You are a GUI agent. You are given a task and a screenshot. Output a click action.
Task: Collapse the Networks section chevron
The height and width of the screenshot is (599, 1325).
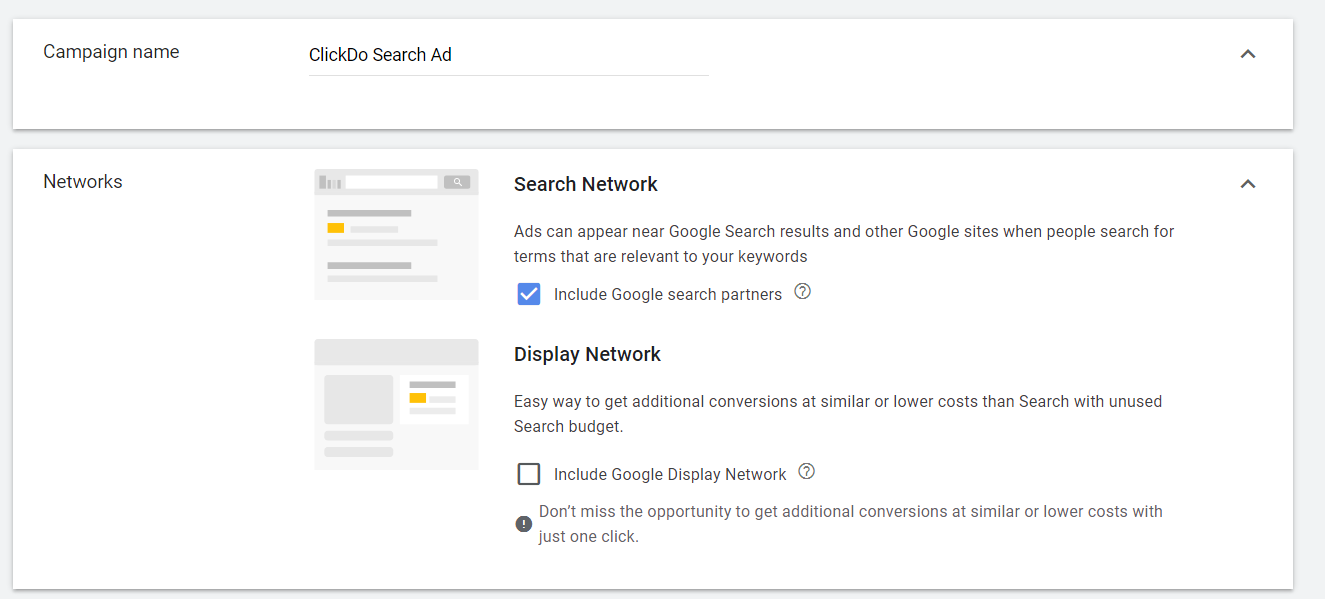coord(1247,184)
